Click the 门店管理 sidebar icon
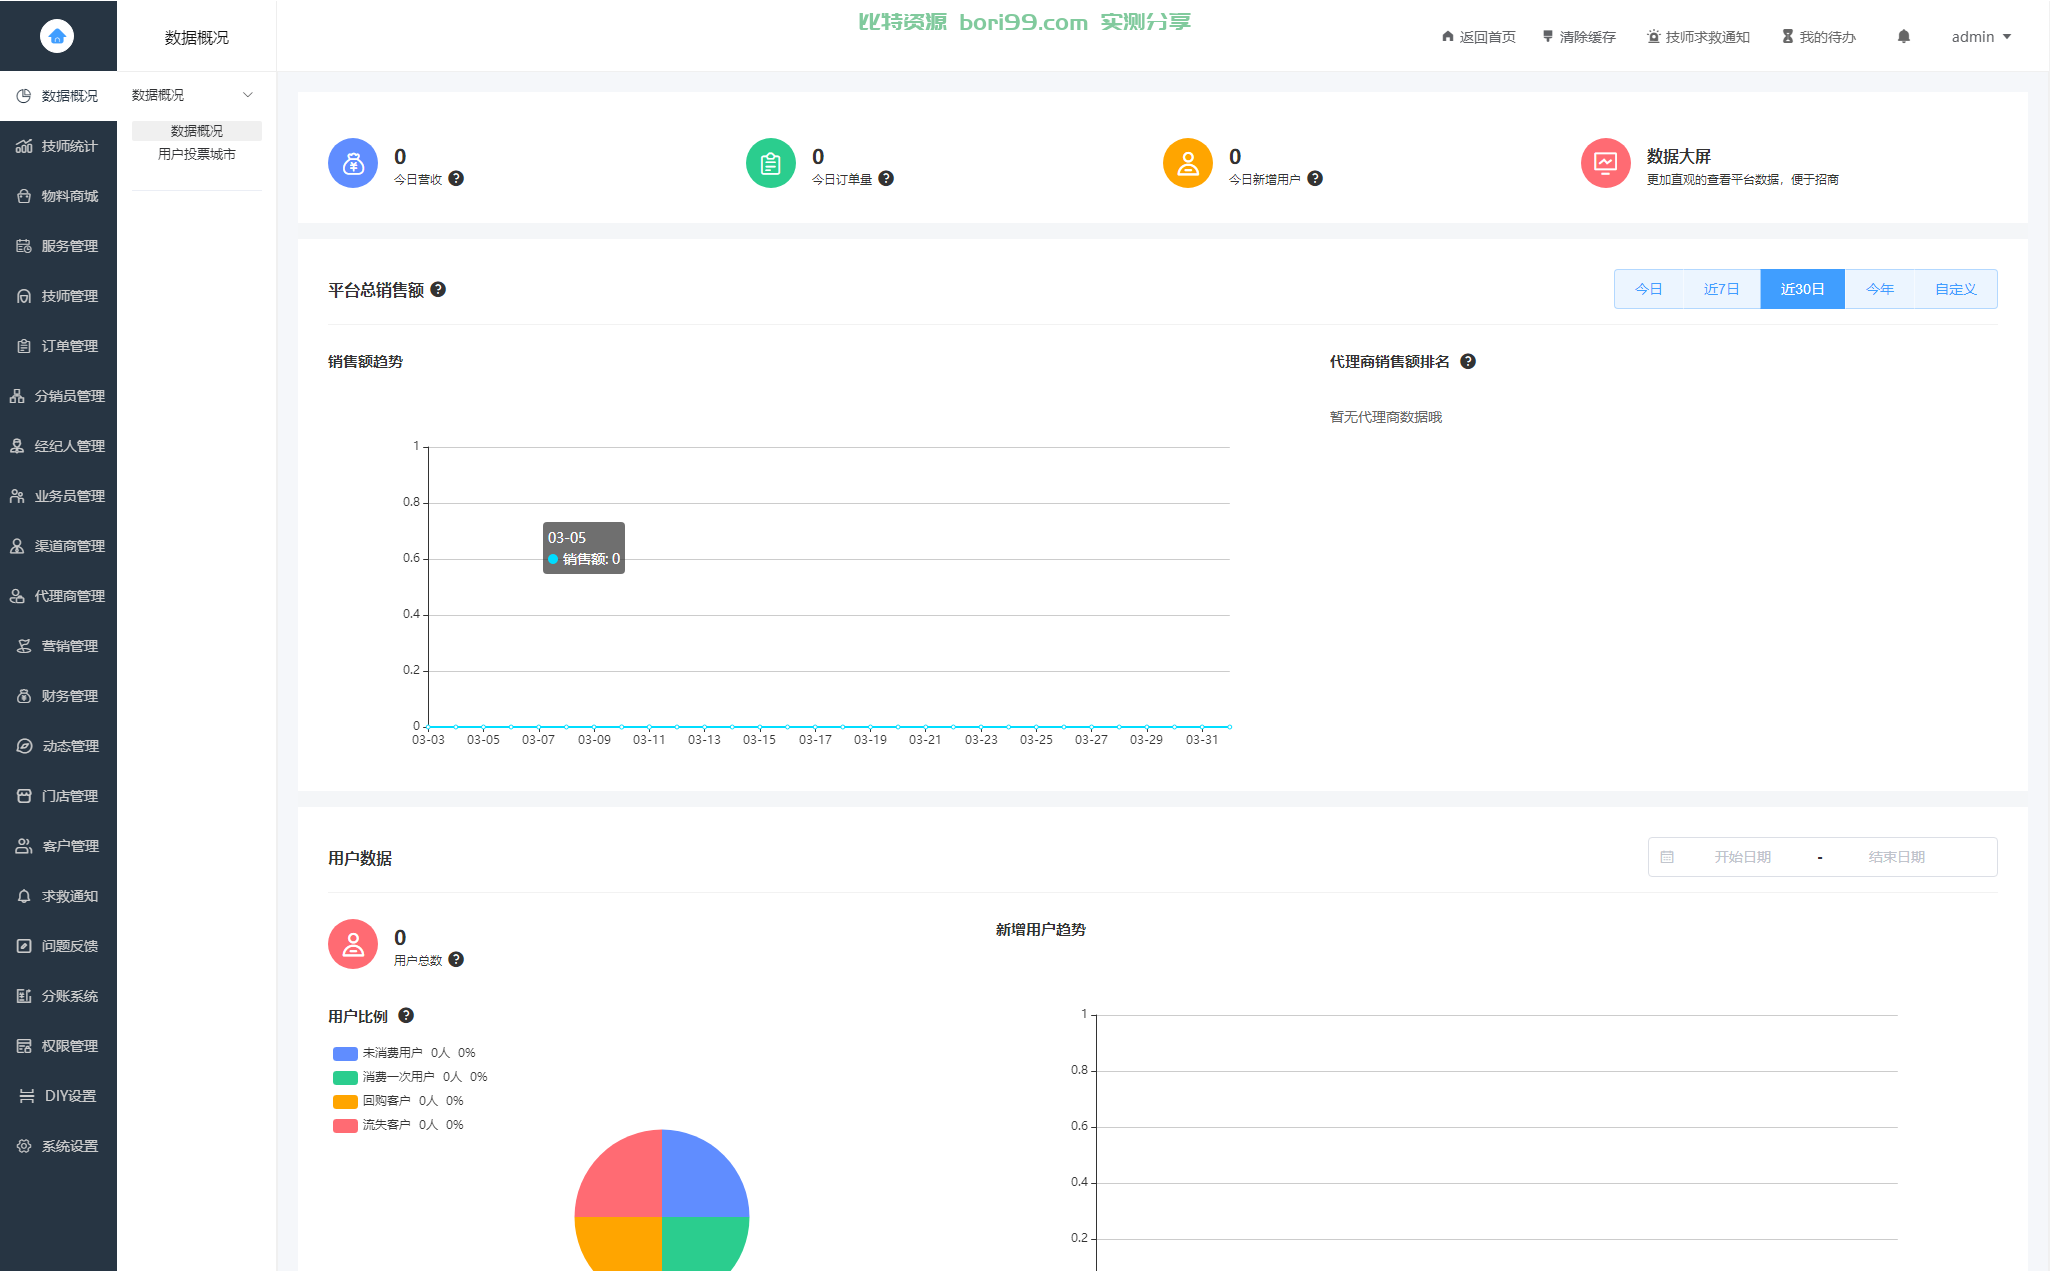Image resolution: width=2050 pixels, height=1271 pixels. coord(24,796)
